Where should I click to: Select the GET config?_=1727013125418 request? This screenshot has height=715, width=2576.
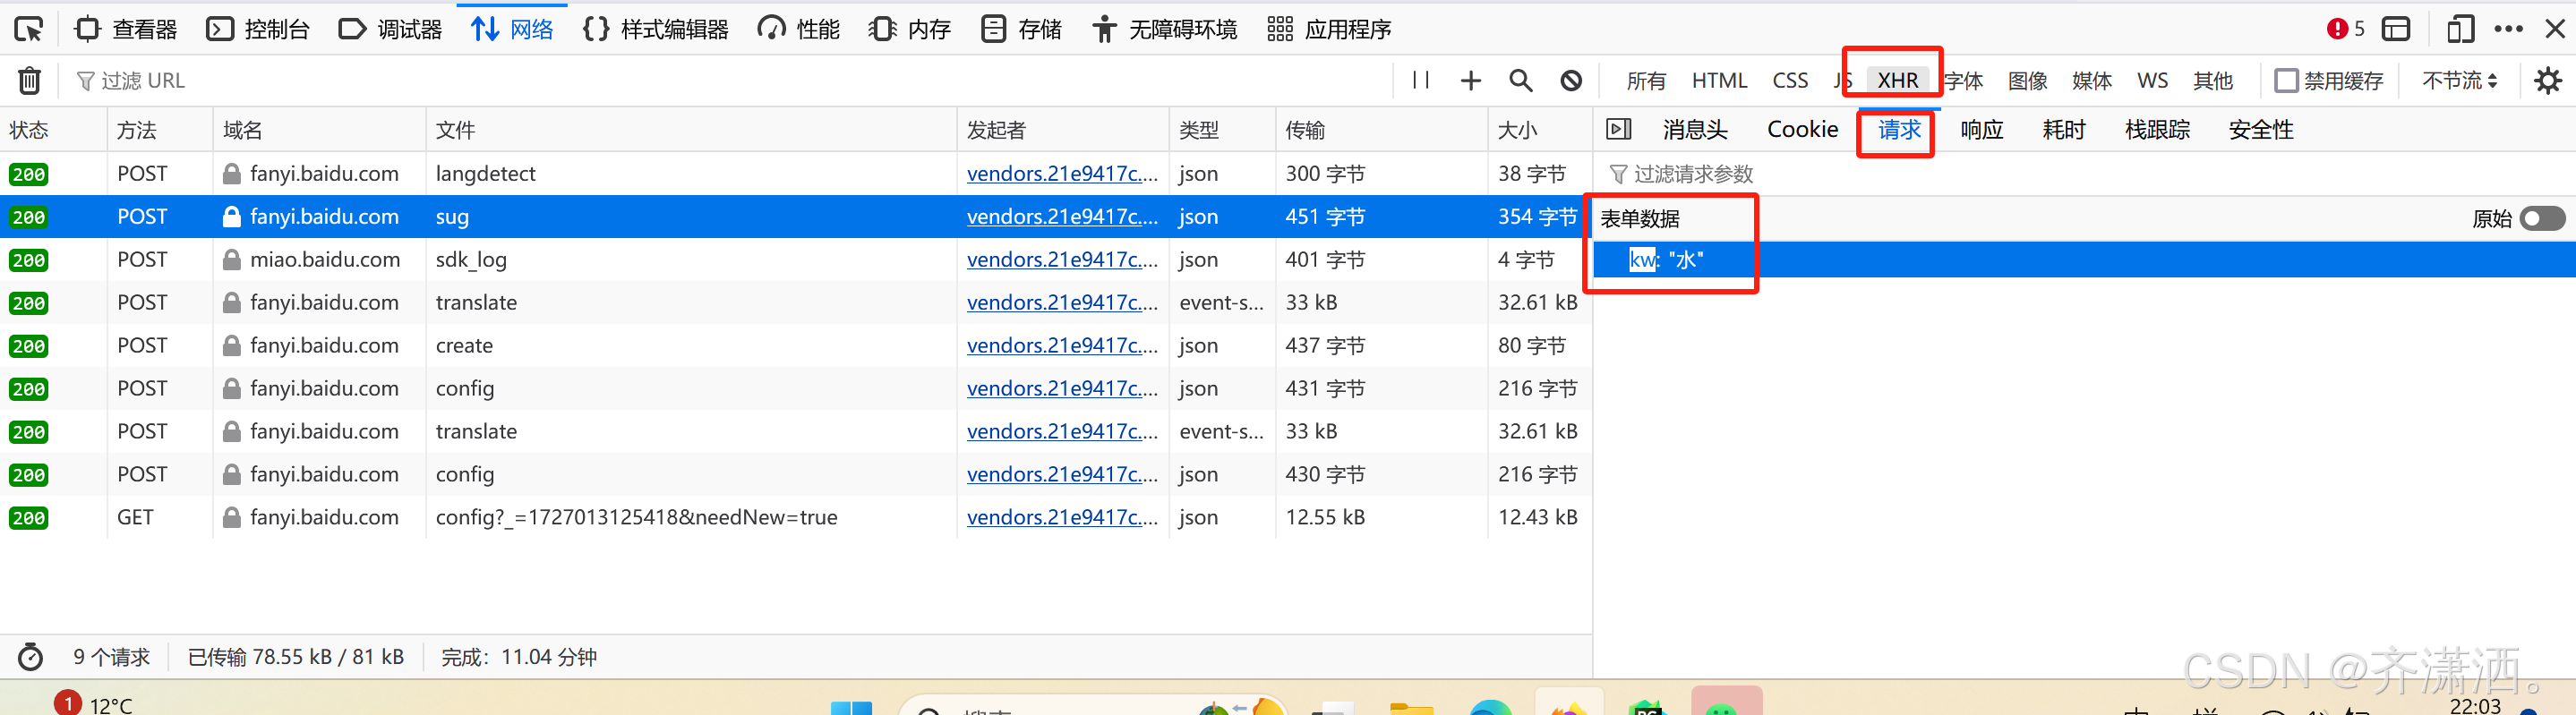[x=796, y=517]
